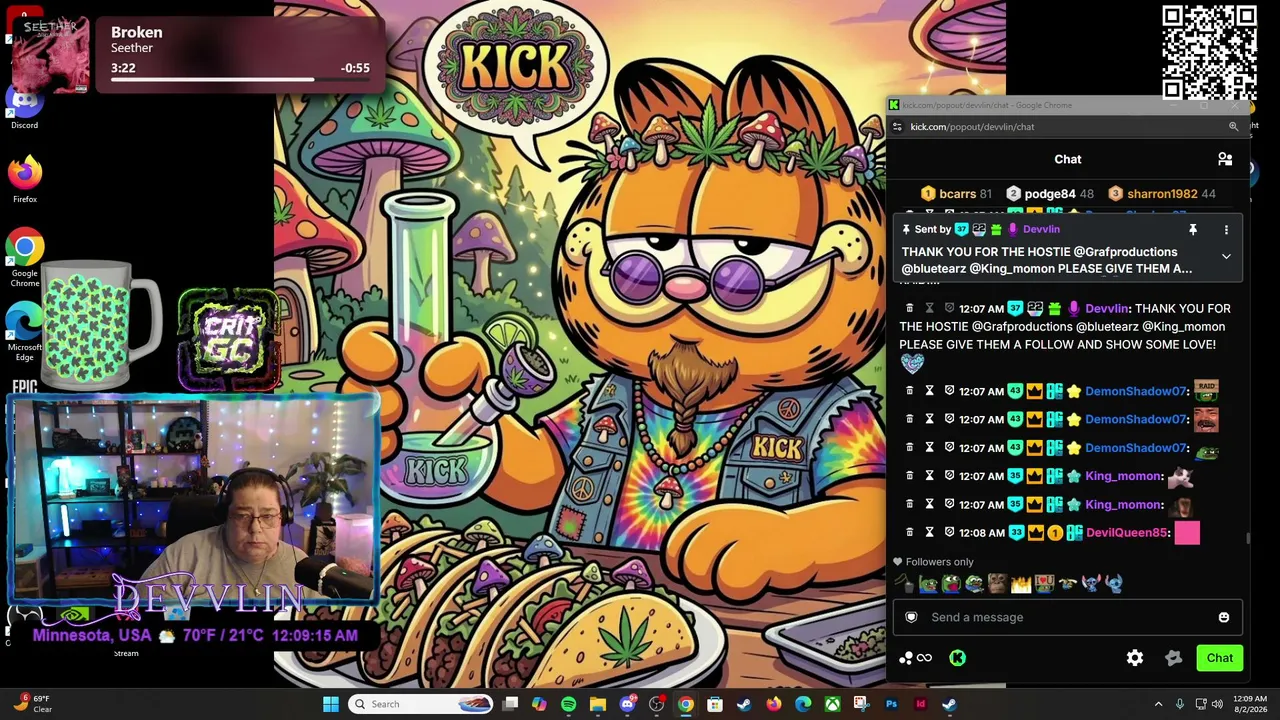Open the chat users list icon

pyautogui.click(x=1225, y=159)
